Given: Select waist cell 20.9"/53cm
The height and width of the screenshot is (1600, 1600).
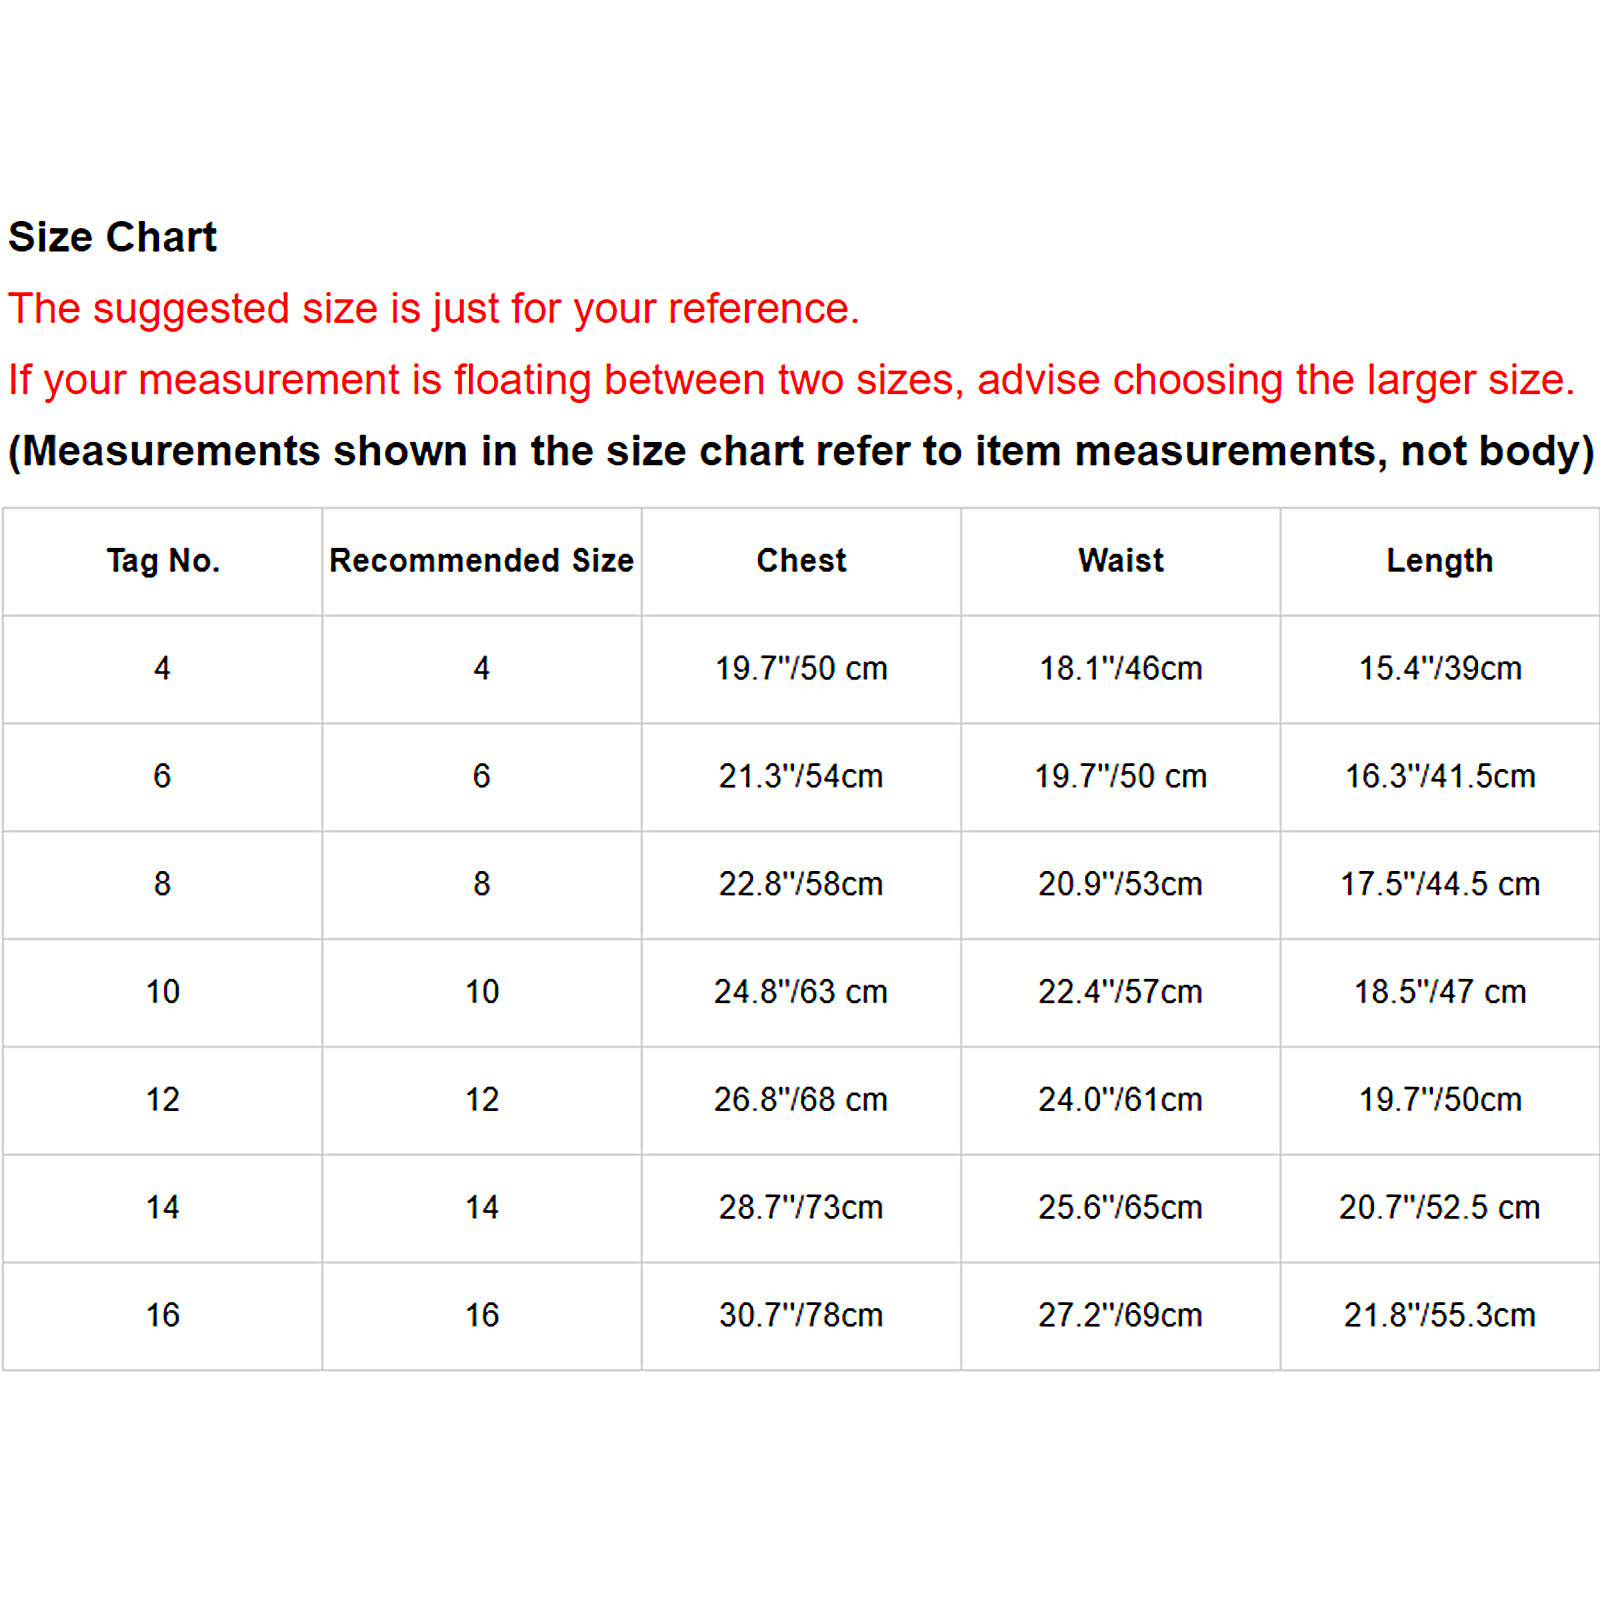Looking at the screenshot, I should [x=1121, y=884].
